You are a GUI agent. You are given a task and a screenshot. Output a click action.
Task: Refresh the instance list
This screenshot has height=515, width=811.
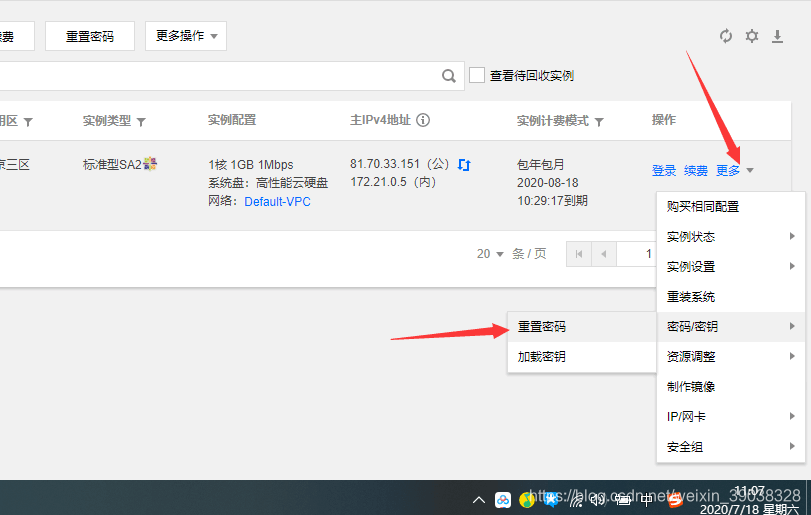(726, 36)
